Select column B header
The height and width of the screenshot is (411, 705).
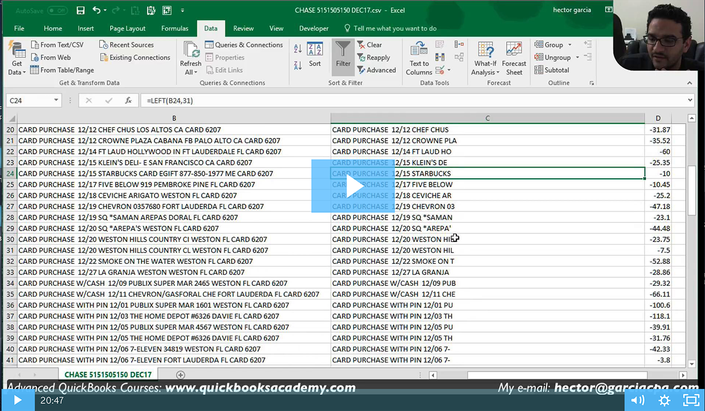click(174, 118)
